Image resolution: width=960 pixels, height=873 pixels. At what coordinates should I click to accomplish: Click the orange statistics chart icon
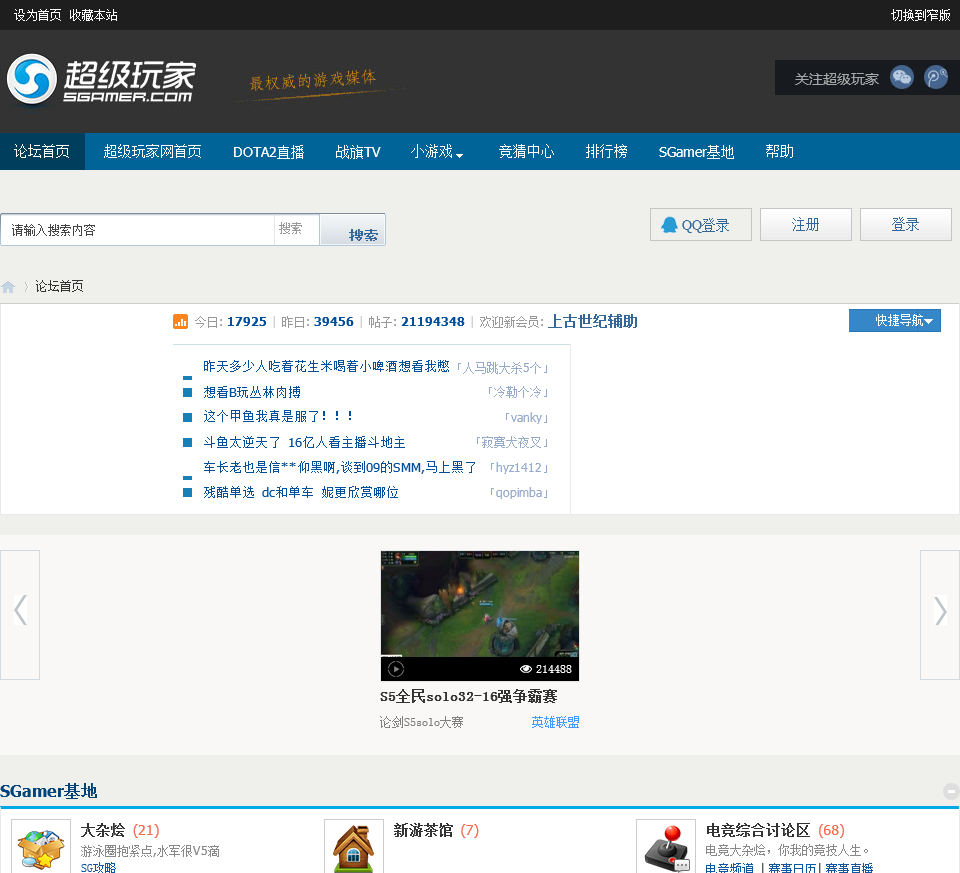tap(180, 321)
